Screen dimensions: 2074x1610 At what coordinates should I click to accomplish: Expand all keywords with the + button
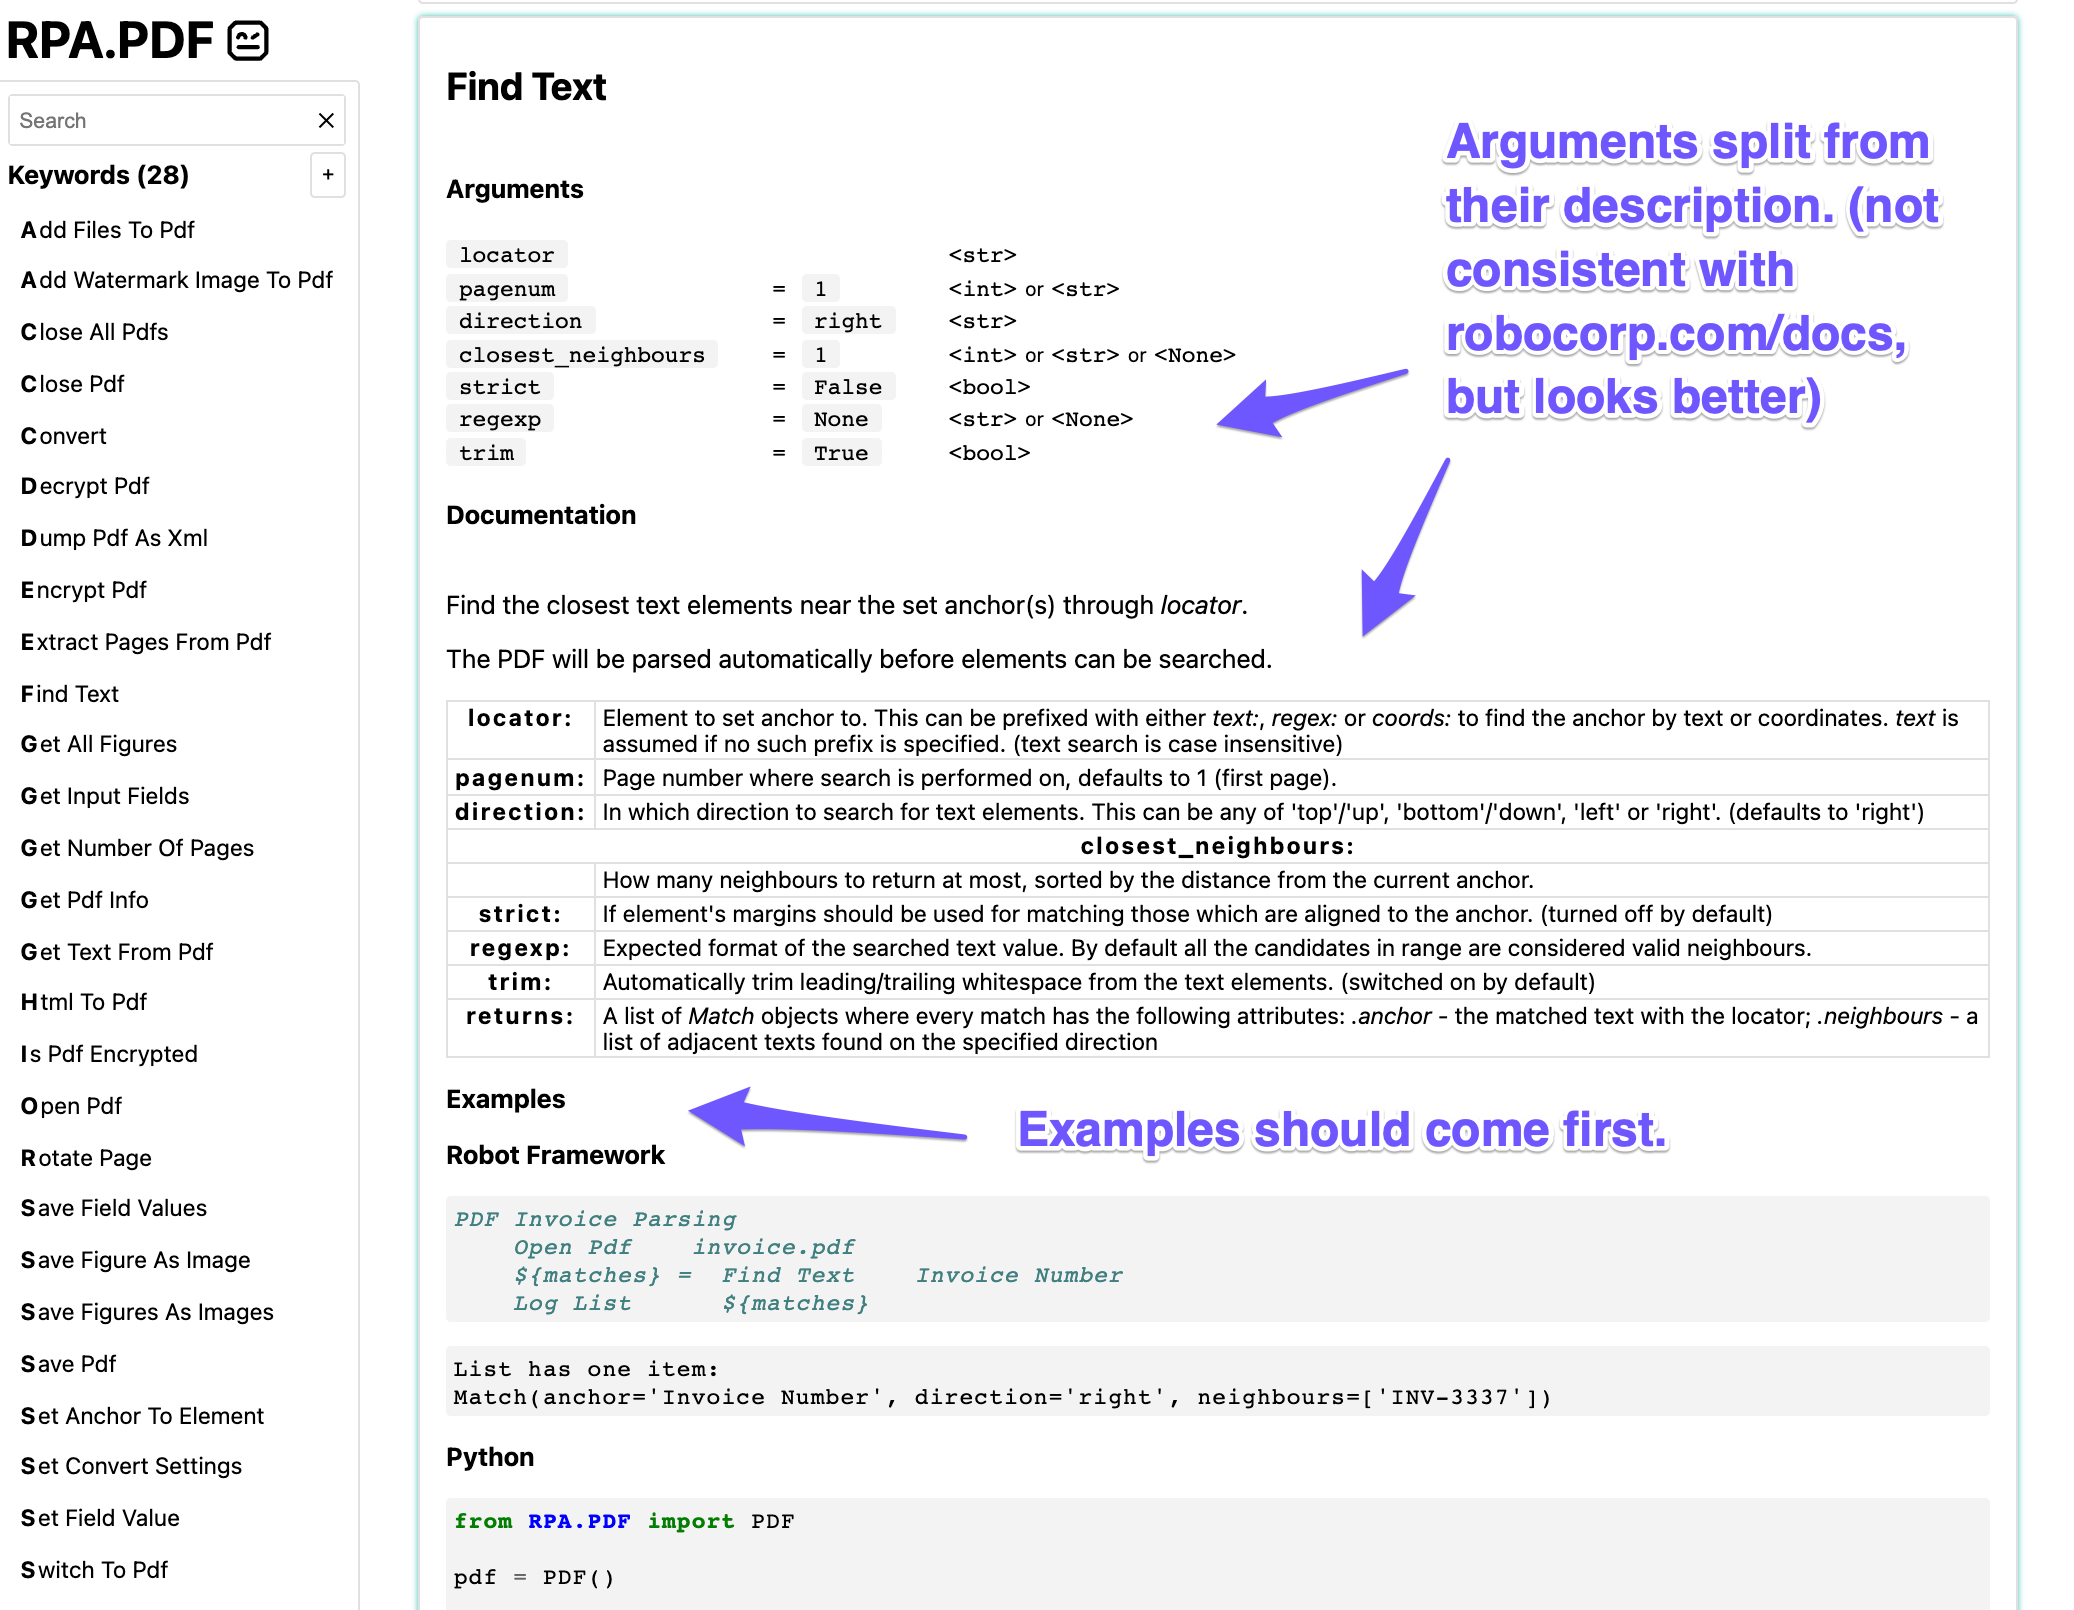[327, 175]
